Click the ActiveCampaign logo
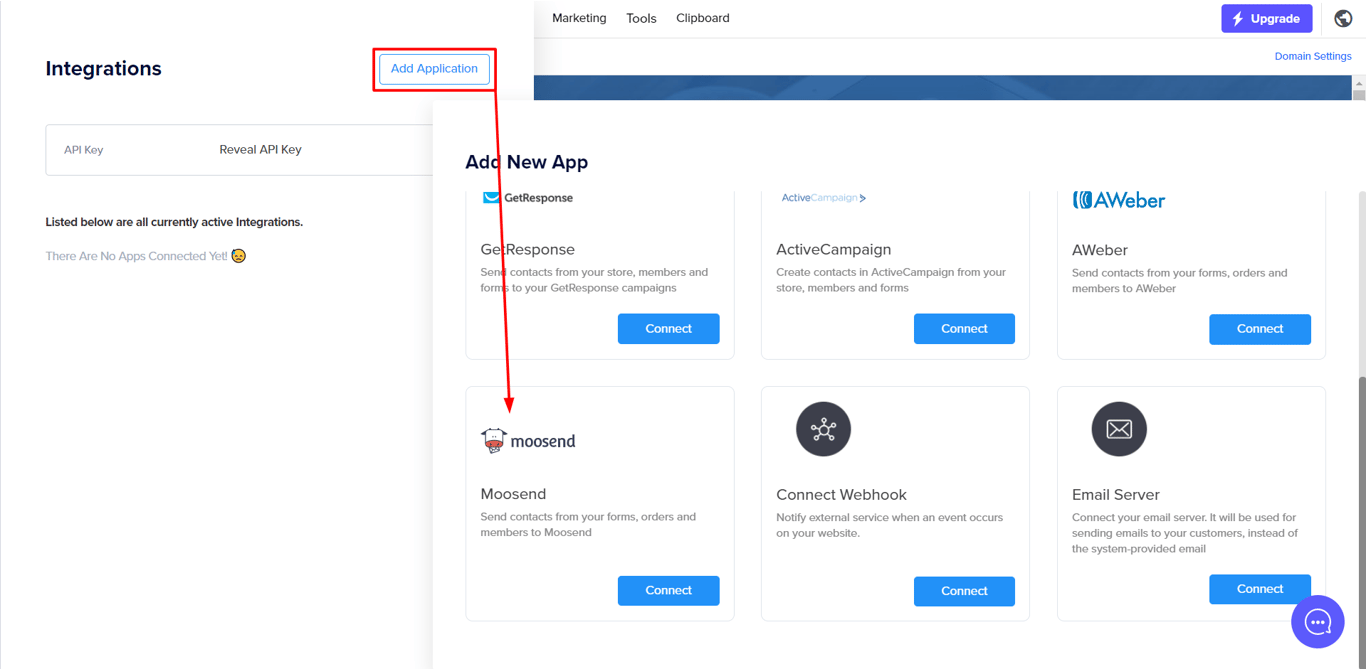Viewport: 1366px width, 669px height. pyautogui.click(x=824, y=198)
